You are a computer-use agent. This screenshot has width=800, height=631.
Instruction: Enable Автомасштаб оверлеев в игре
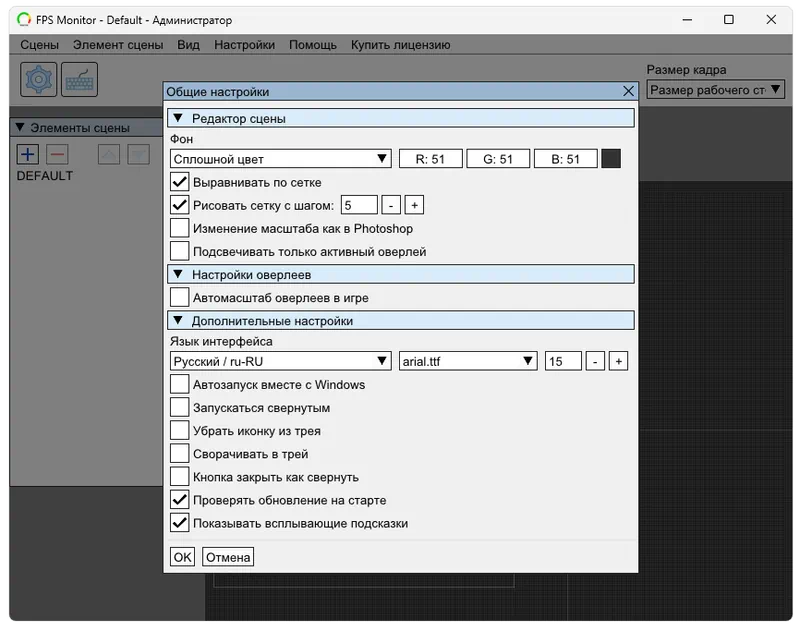coord(180,297)
